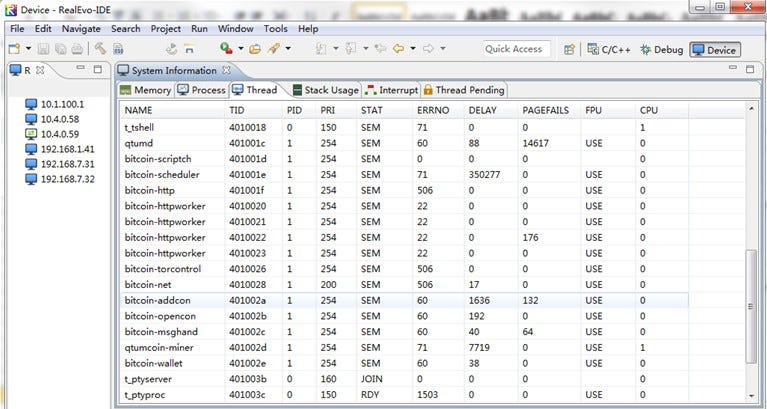Viewport: 767px width, 409px height.
Task: Open the Navigate menu
Action: [x=81, y=29]
